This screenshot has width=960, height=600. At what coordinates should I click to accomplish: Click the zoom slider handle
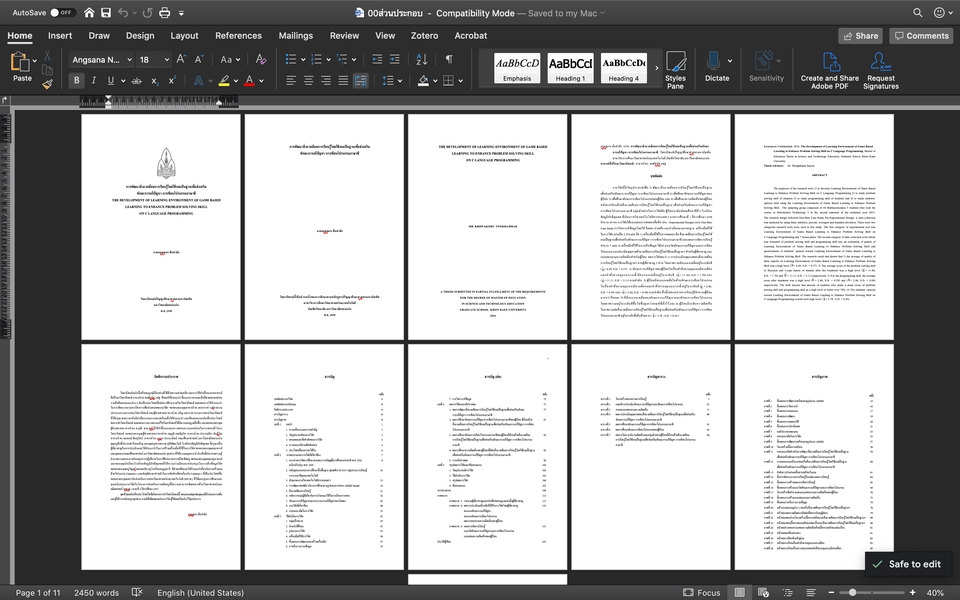[852, 592]
